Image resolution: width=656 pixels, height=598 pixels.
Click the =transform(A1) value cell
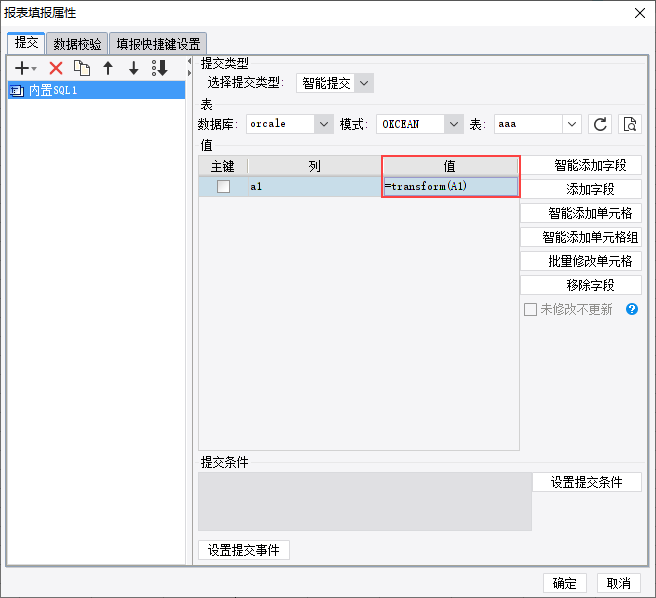[x=450, y=186]
